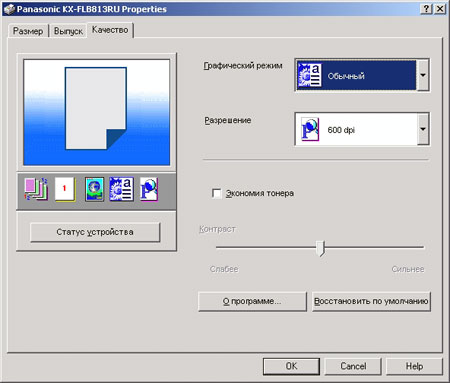Click the Слабее label

tap(224, 269)
